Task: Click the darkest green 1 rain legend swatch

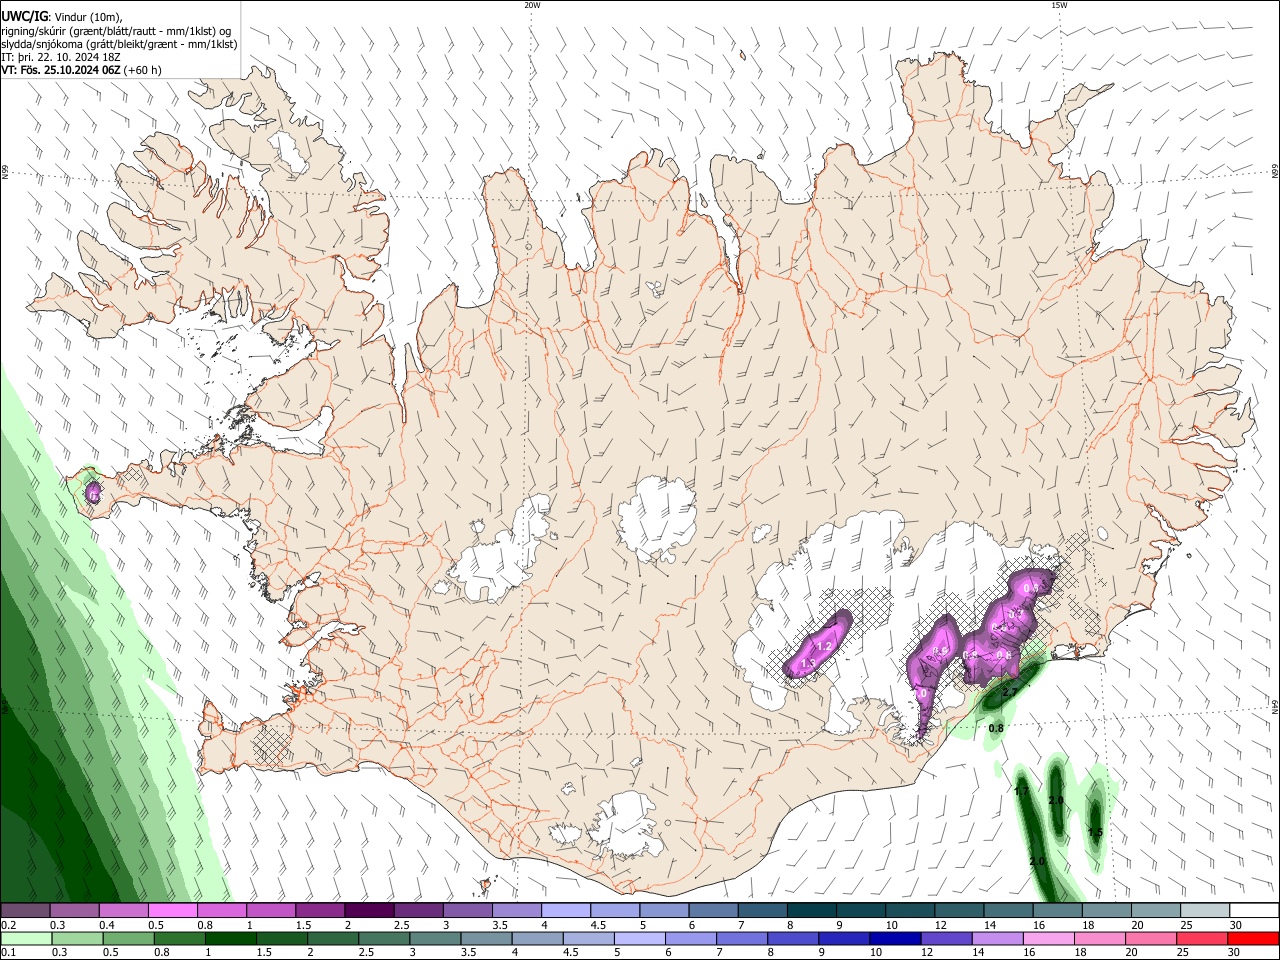Action: click(230, 939)
